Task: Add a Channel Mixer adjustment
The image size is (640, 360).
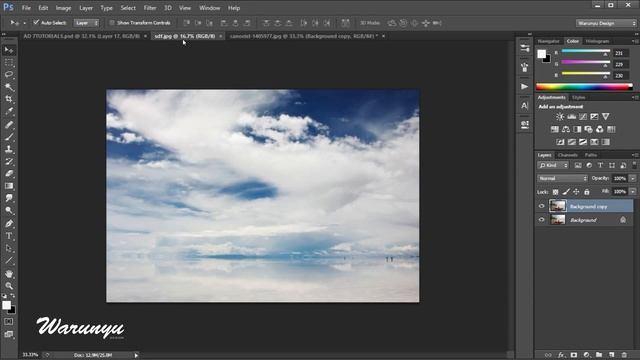Action: click(x=600, y=129)
